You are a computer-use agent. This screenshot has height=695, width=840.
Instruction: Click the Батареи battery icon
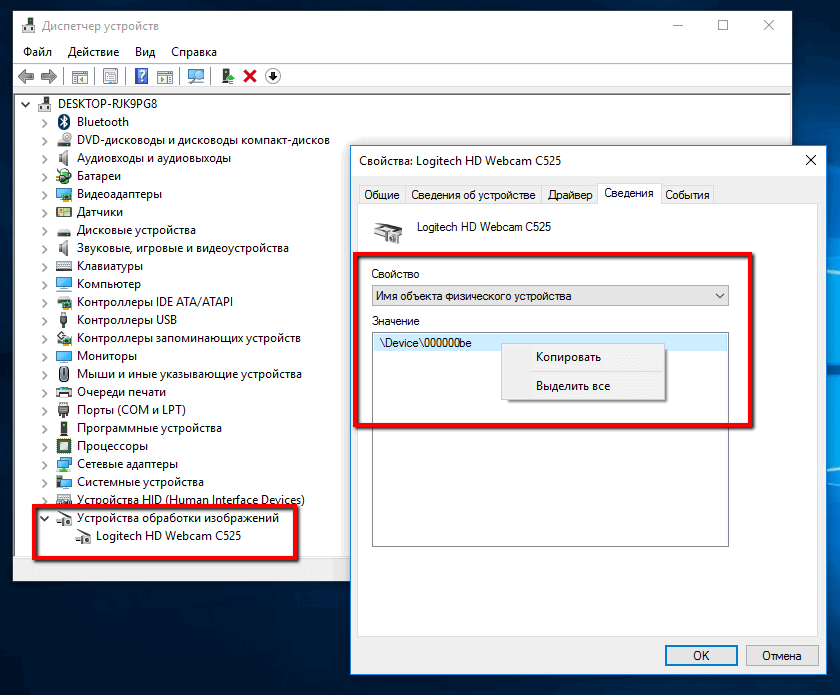click(64, 176)
